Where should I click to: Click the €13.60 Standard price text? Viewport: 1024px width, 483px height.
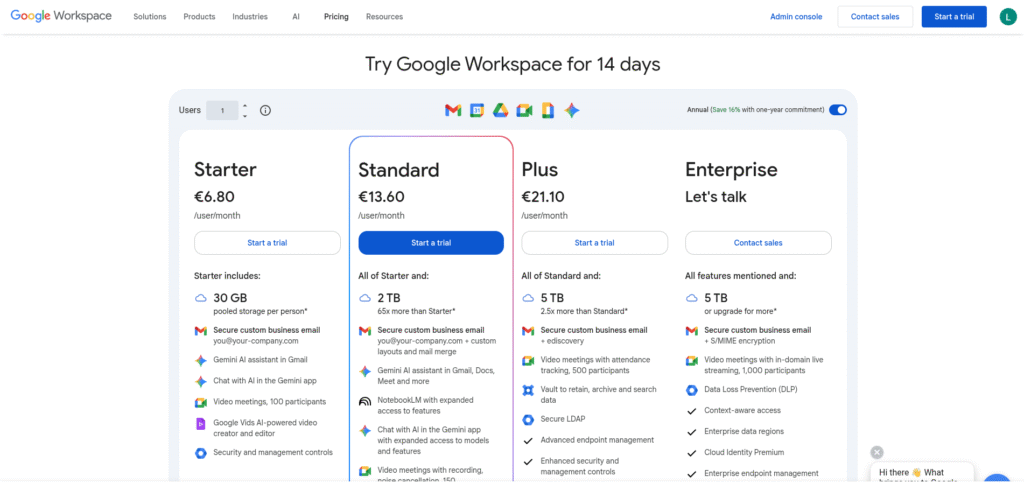[381, 196]
